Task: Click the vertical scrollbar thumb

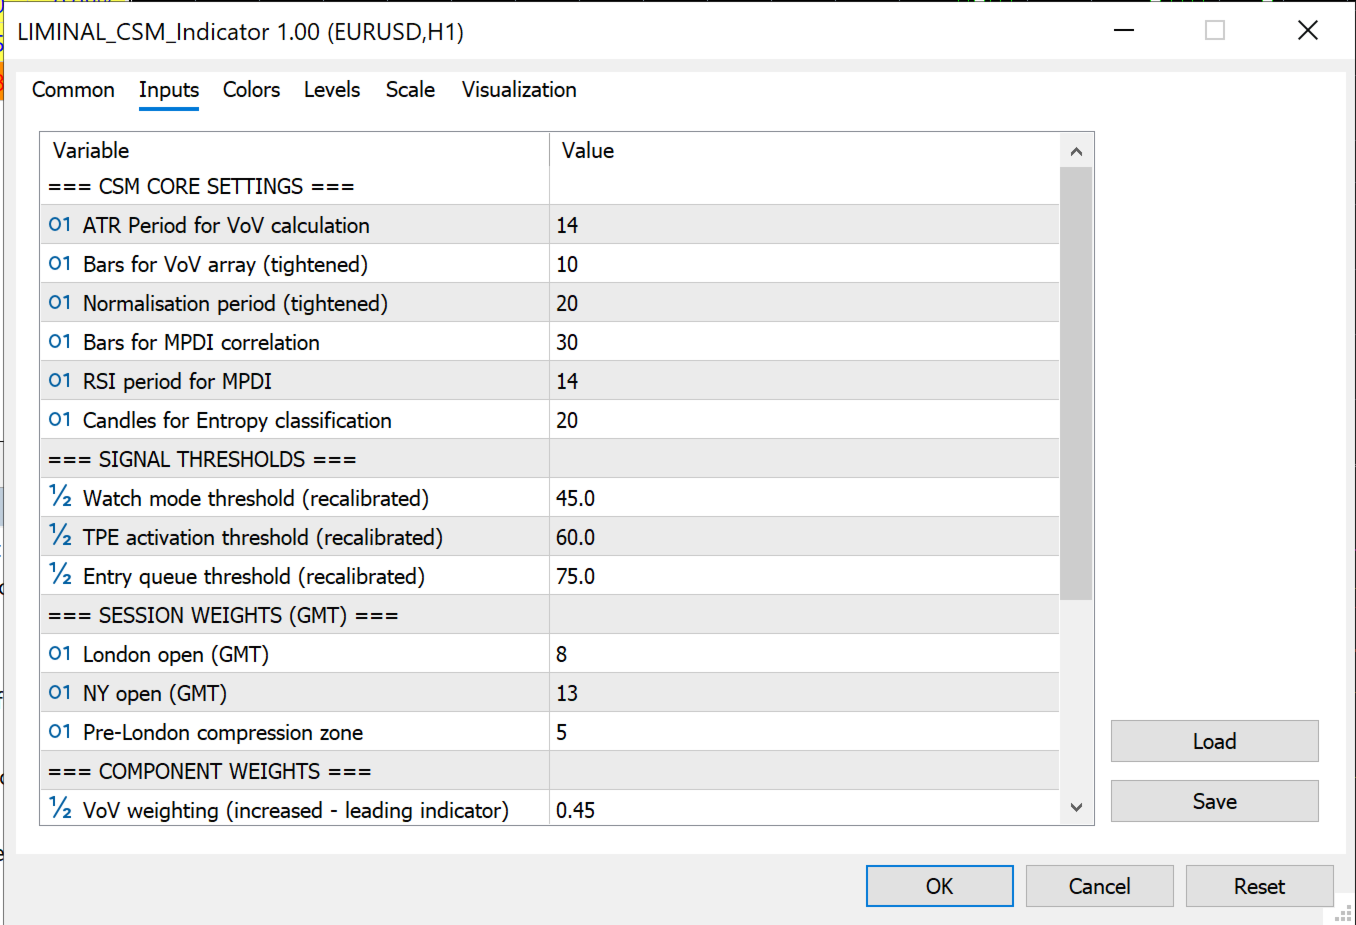Action: (1076, 384)
